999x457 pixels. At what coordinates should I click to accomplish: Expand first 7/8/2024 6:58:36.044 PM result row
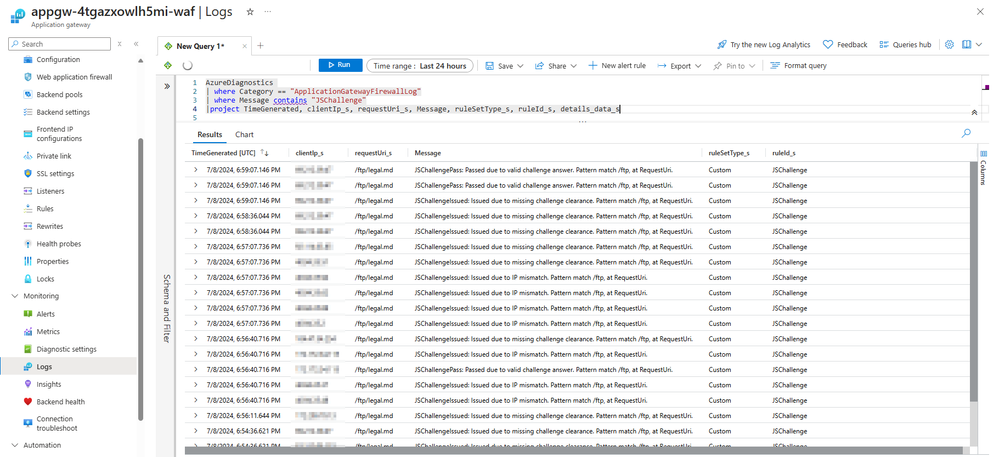click(195, 215)
